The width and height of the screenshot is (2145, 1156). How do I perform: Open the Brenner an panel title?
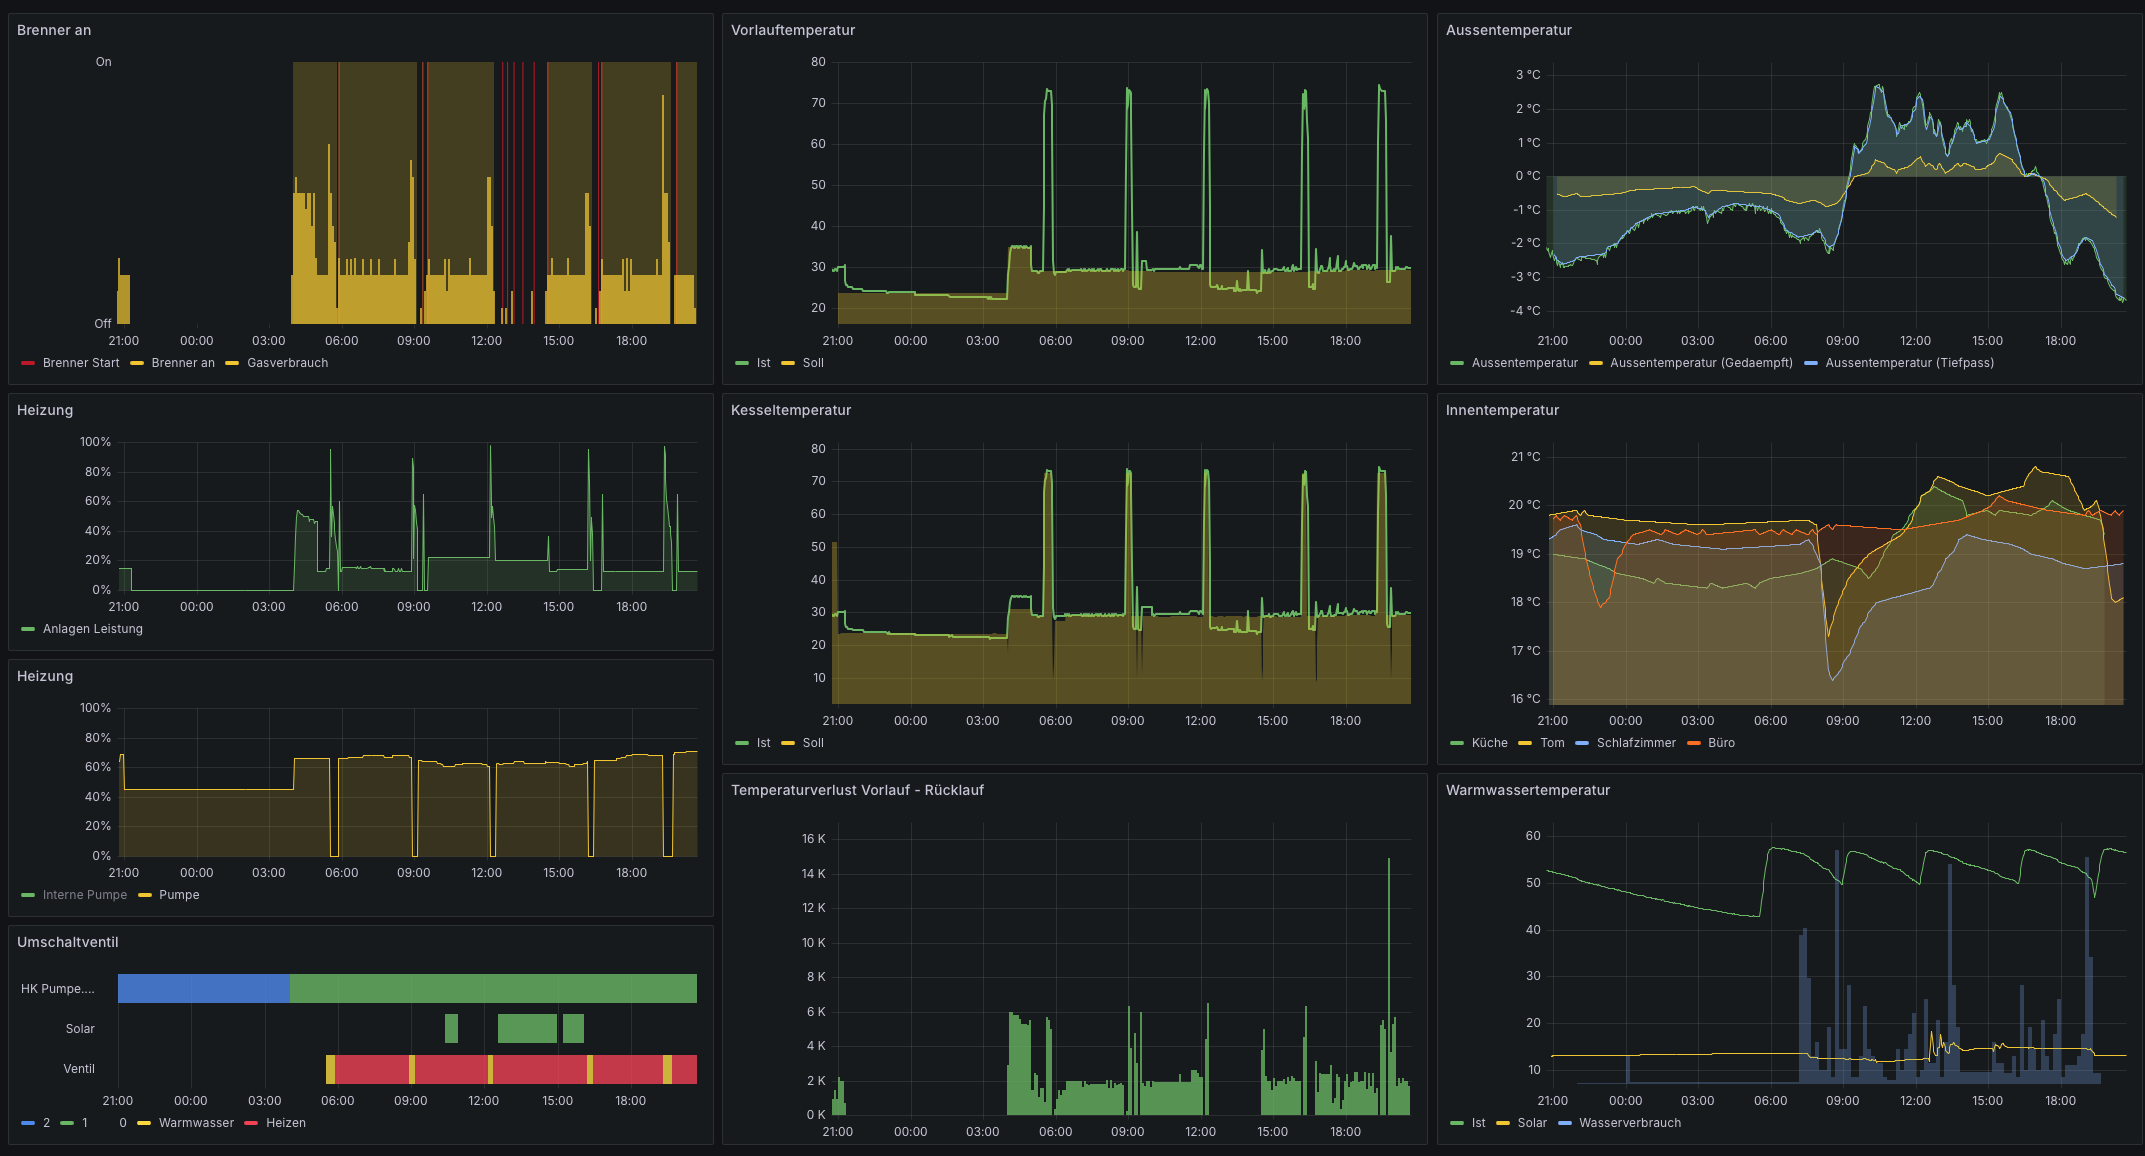[54, 30]
